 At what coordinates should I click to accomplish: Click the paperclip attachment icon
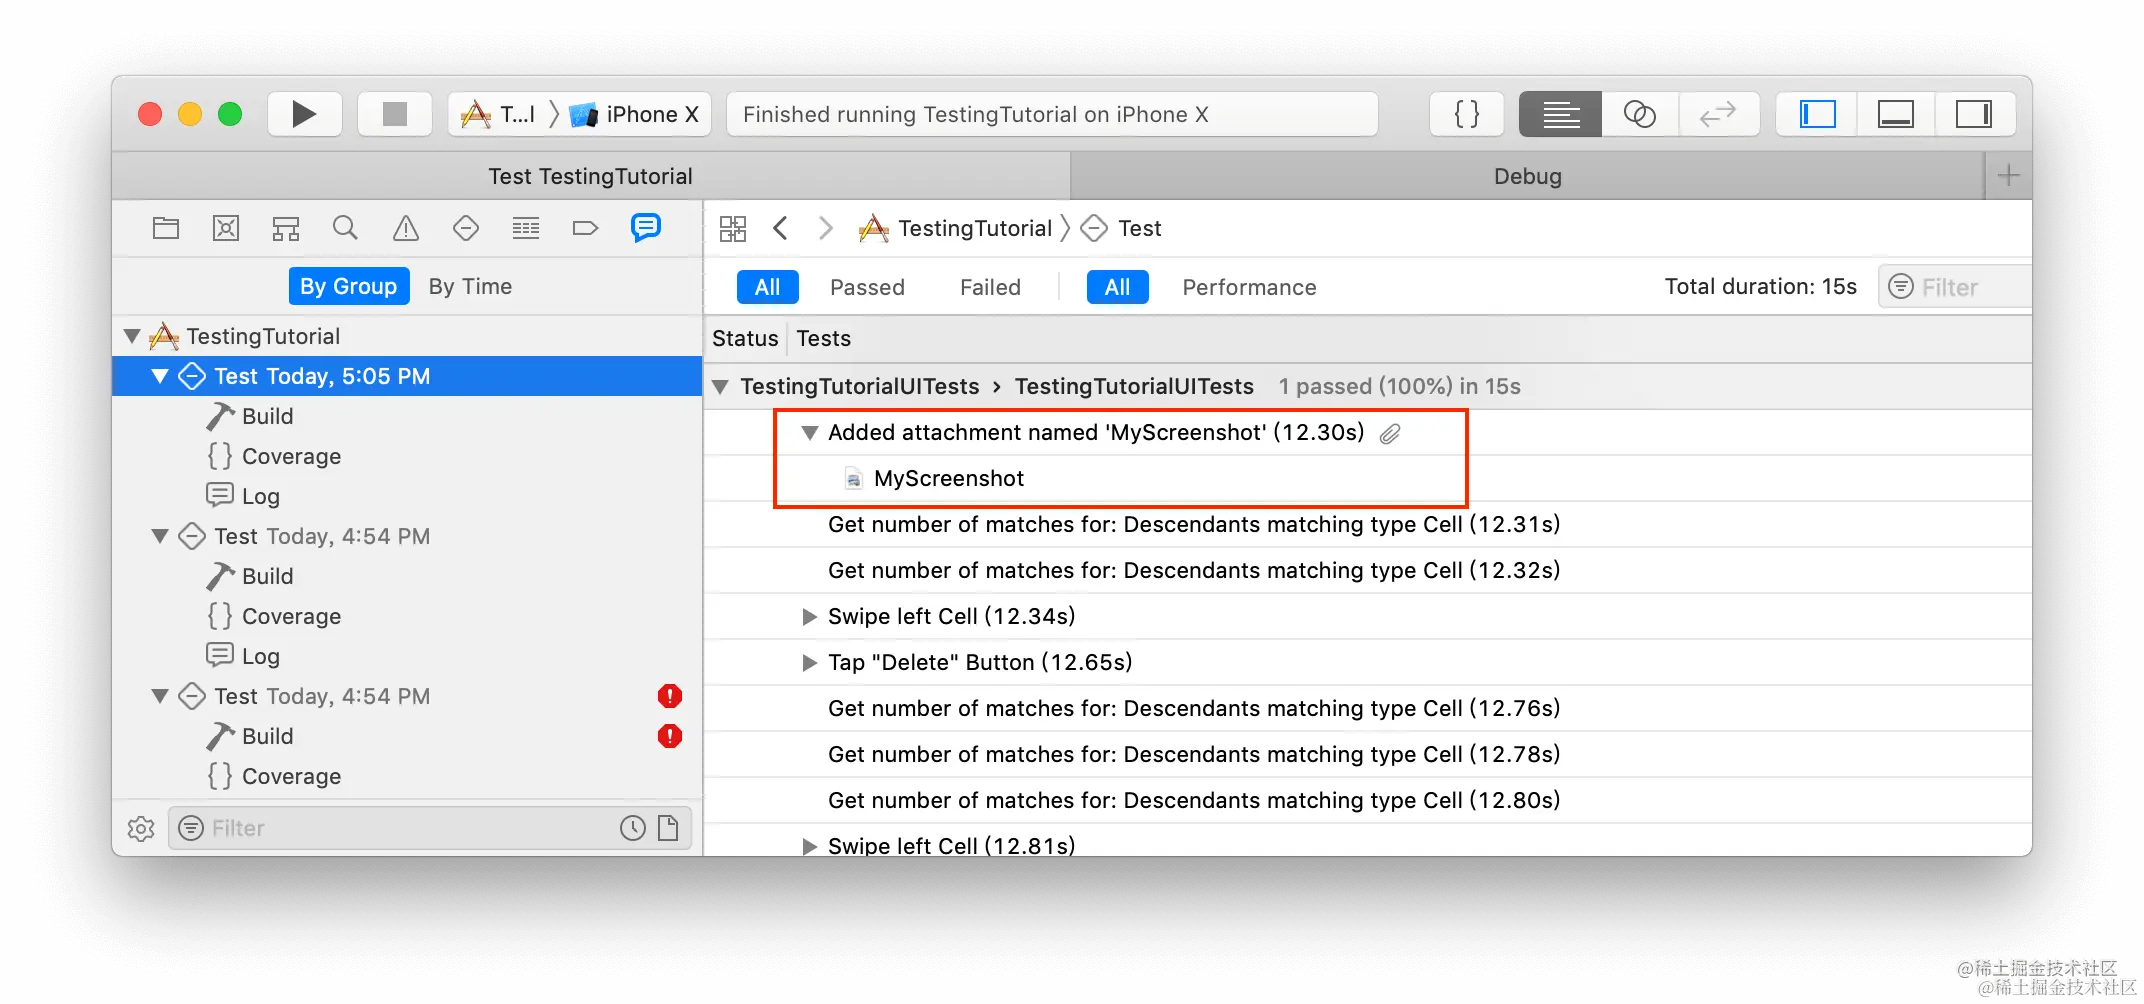point(1390,433)
